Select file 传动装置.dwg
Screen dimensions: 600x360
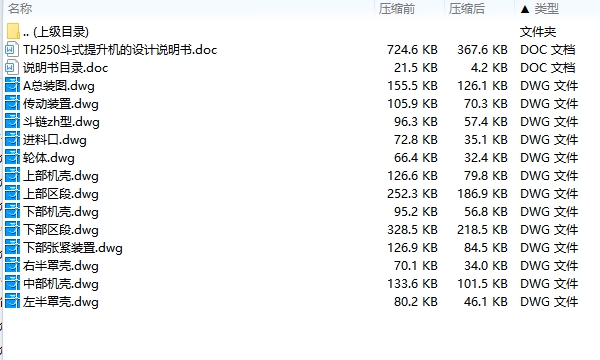coord(61,104)
